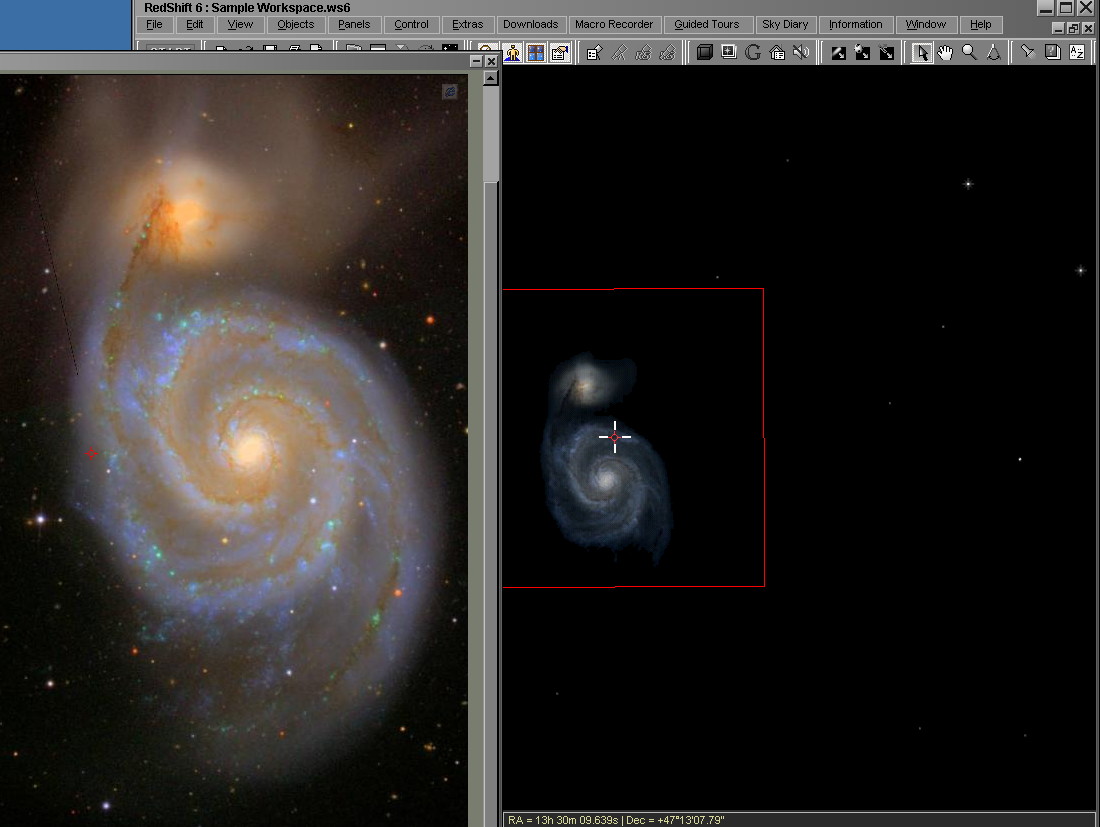Activate the hand pan tool
This screenshot has height=827, width=1100.
click(945, 53)
